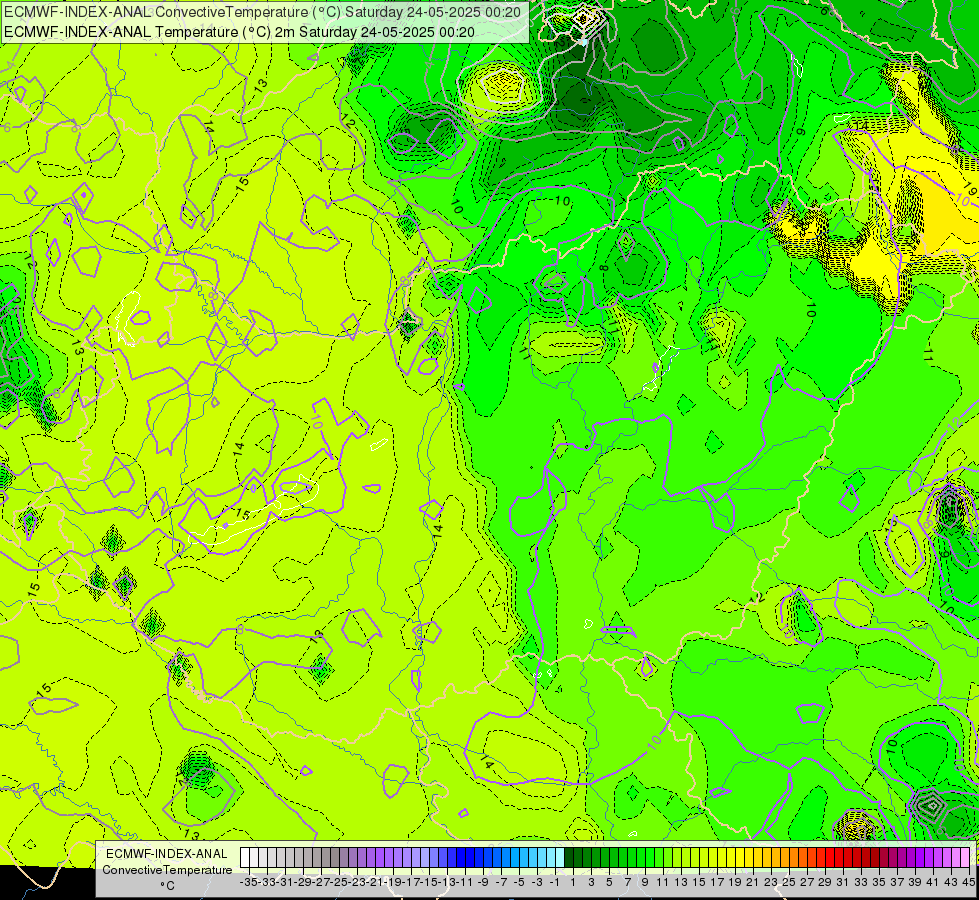Click the legend scale value '-19'
979x900 pixels.
[x=393, y=882]
